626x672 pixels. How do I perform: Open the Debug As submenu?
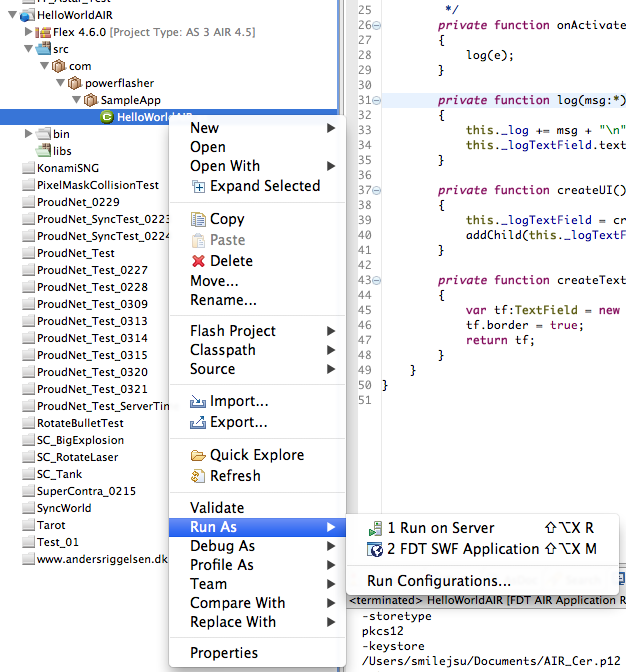[x=258, y=546]
